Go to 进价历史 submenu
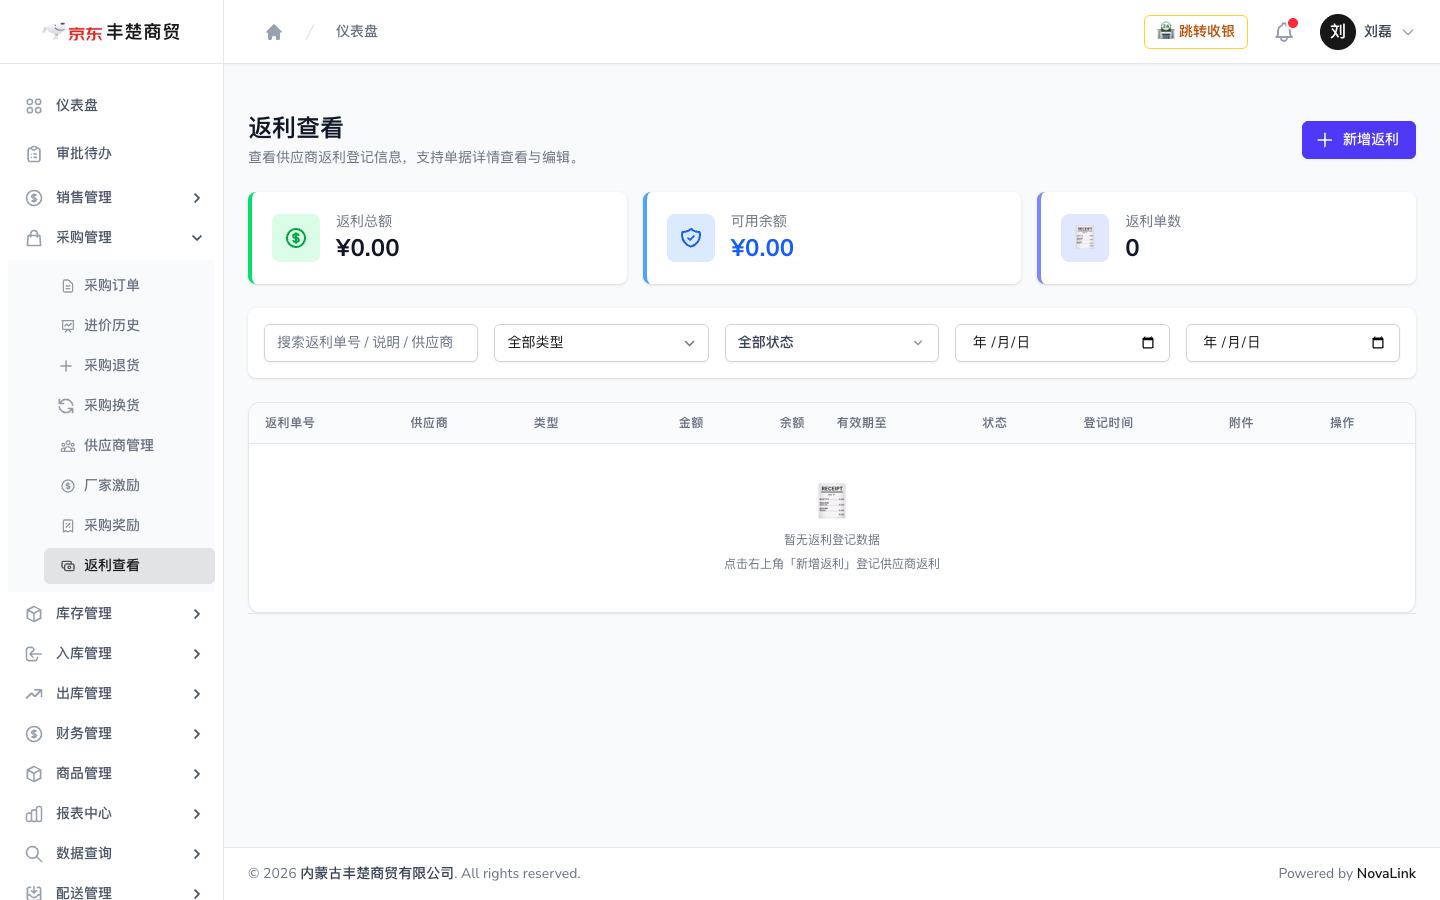The height and width of the screenshot is (900, 1440). (x=129, y=325)
